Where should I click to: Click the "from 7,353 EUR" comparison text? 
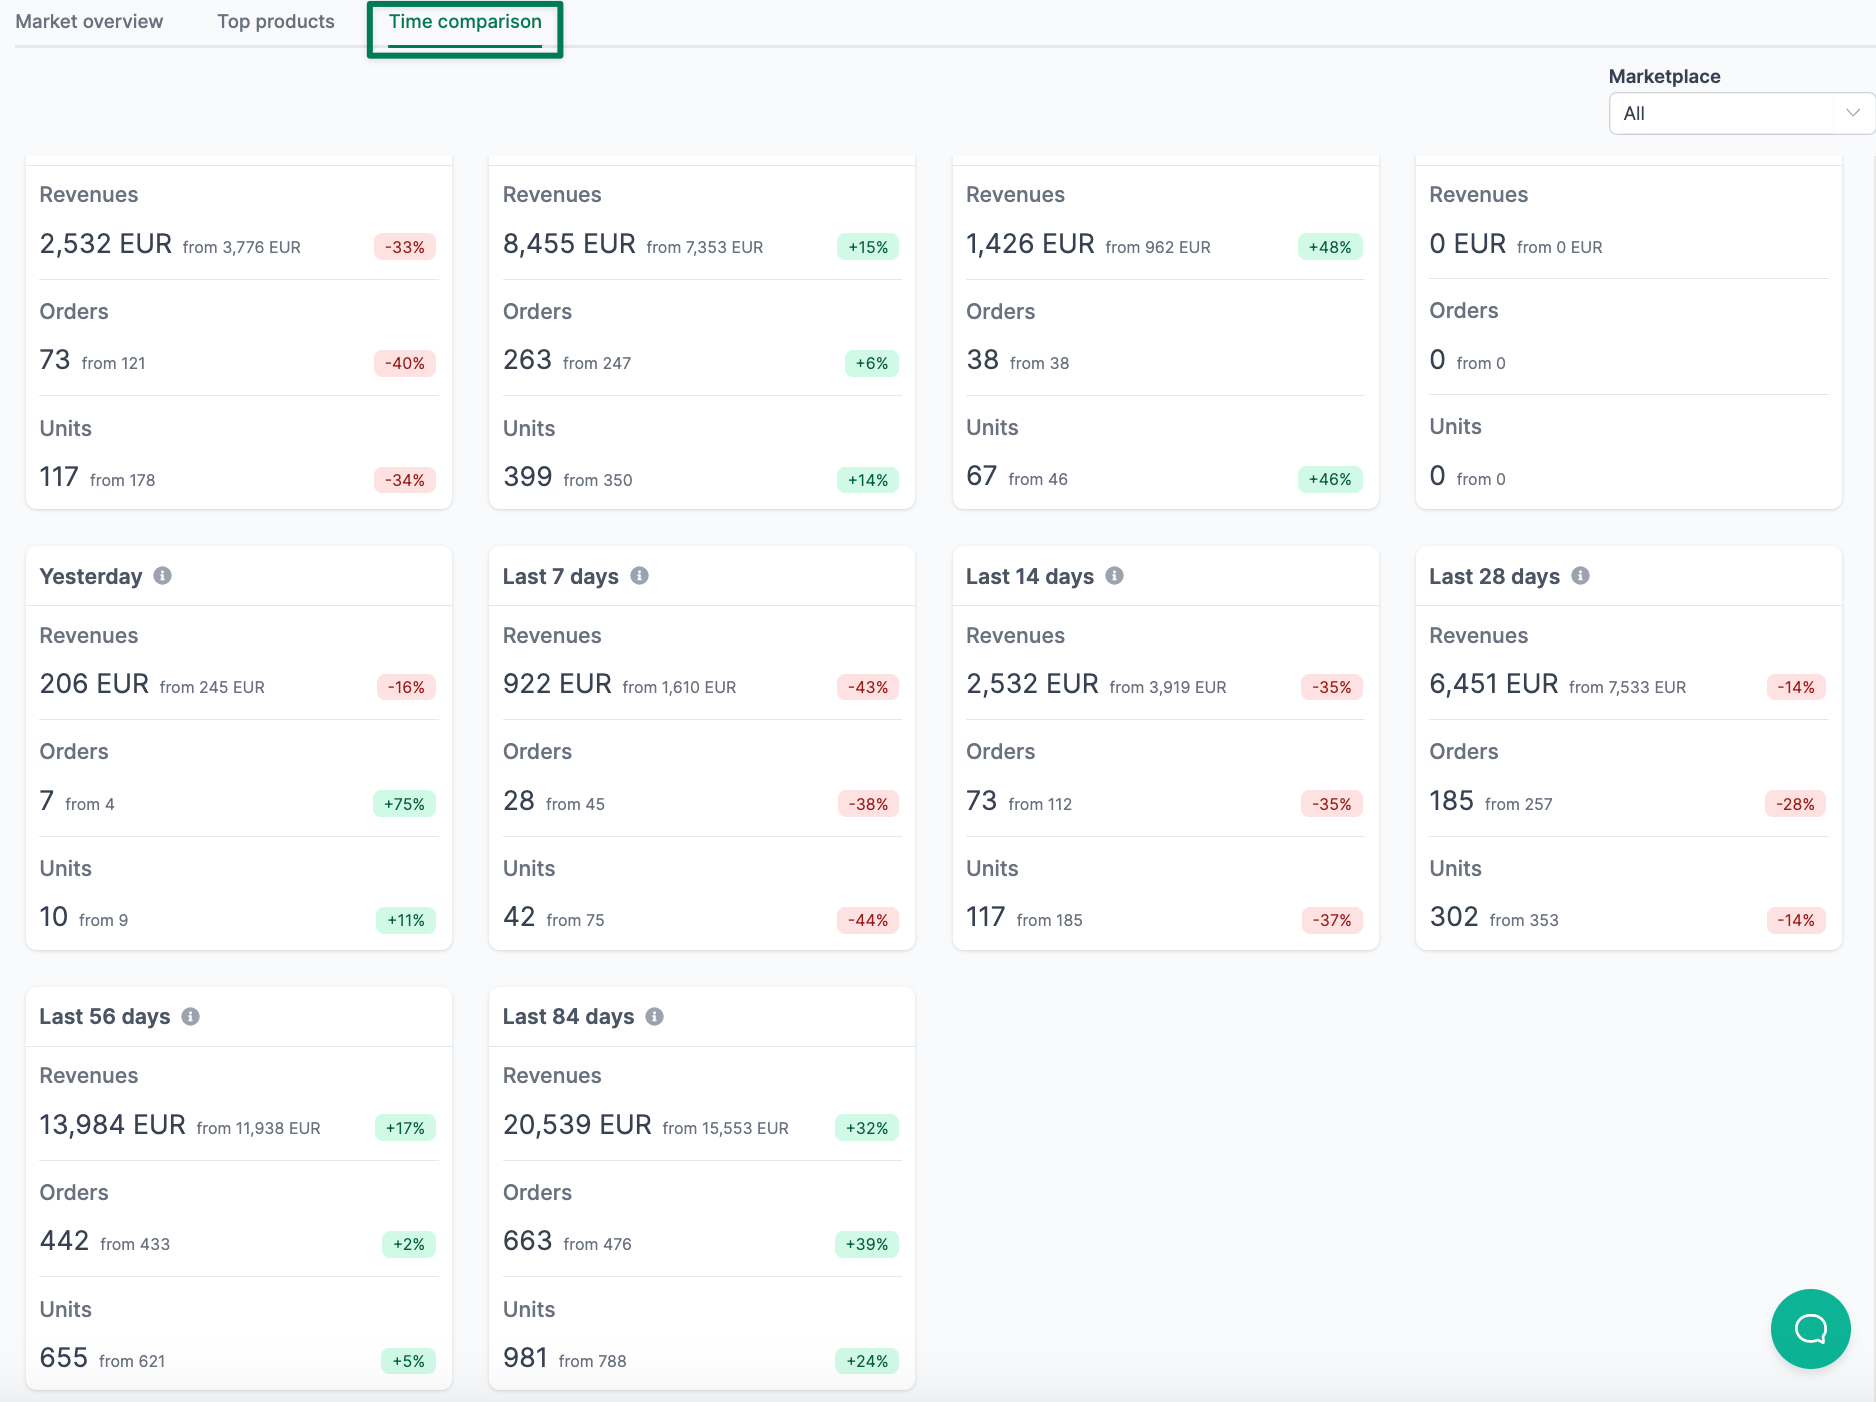(x=705, y=247)
